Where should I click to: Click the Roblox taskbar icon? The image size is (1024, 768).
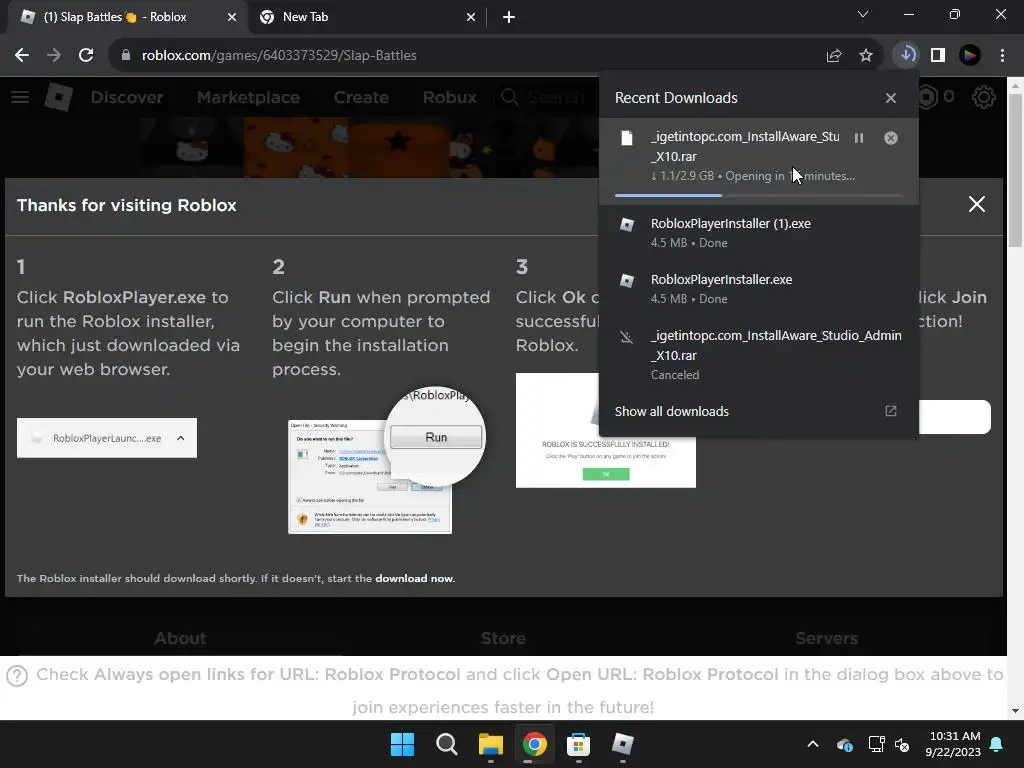622,744
